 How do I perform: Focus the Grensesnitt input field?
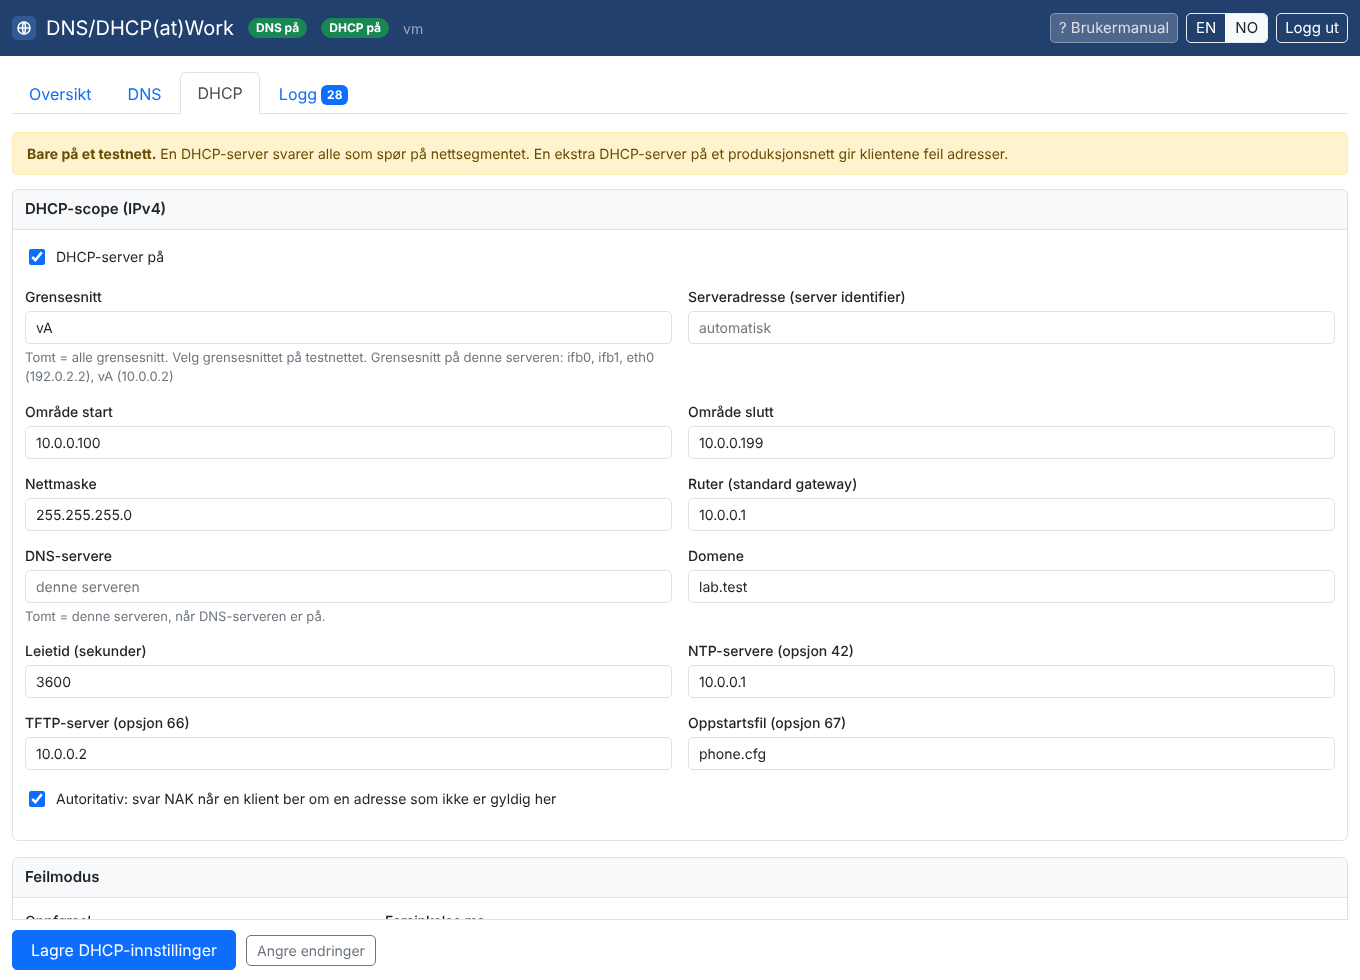[348, 328]
